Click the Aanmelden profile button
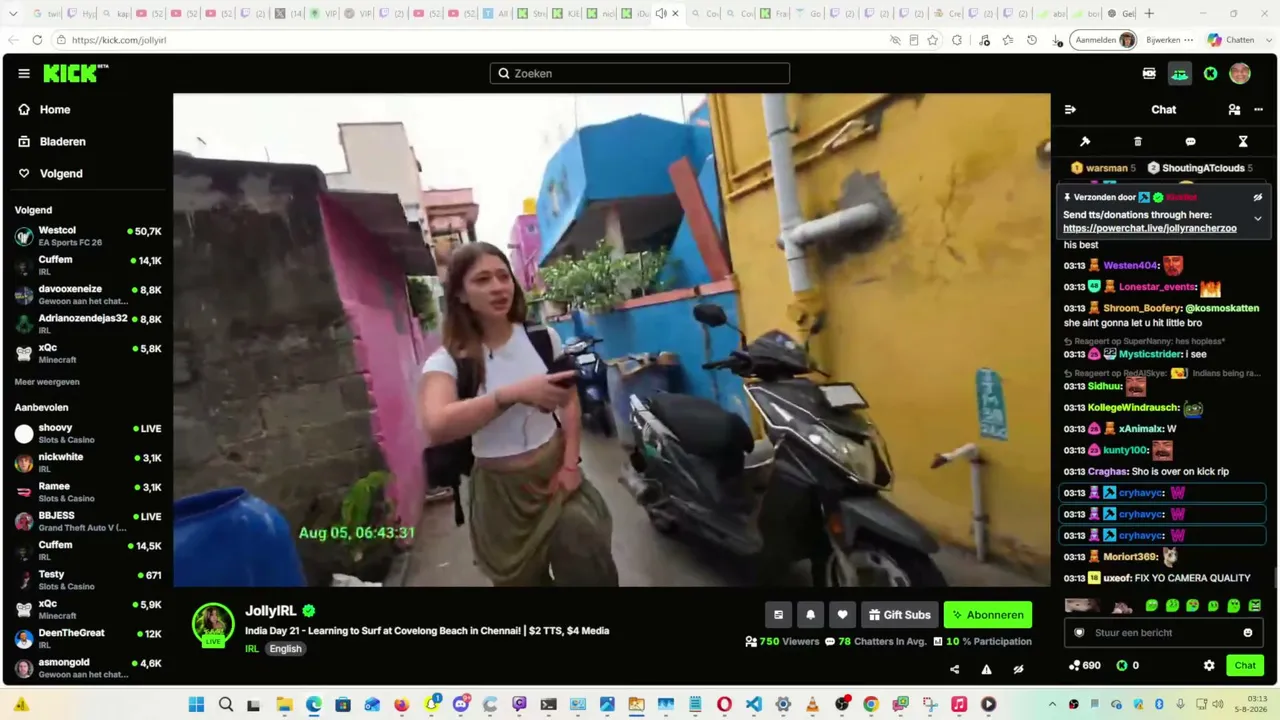This screenshot has height=720, width=1280. pos(1104,40)
